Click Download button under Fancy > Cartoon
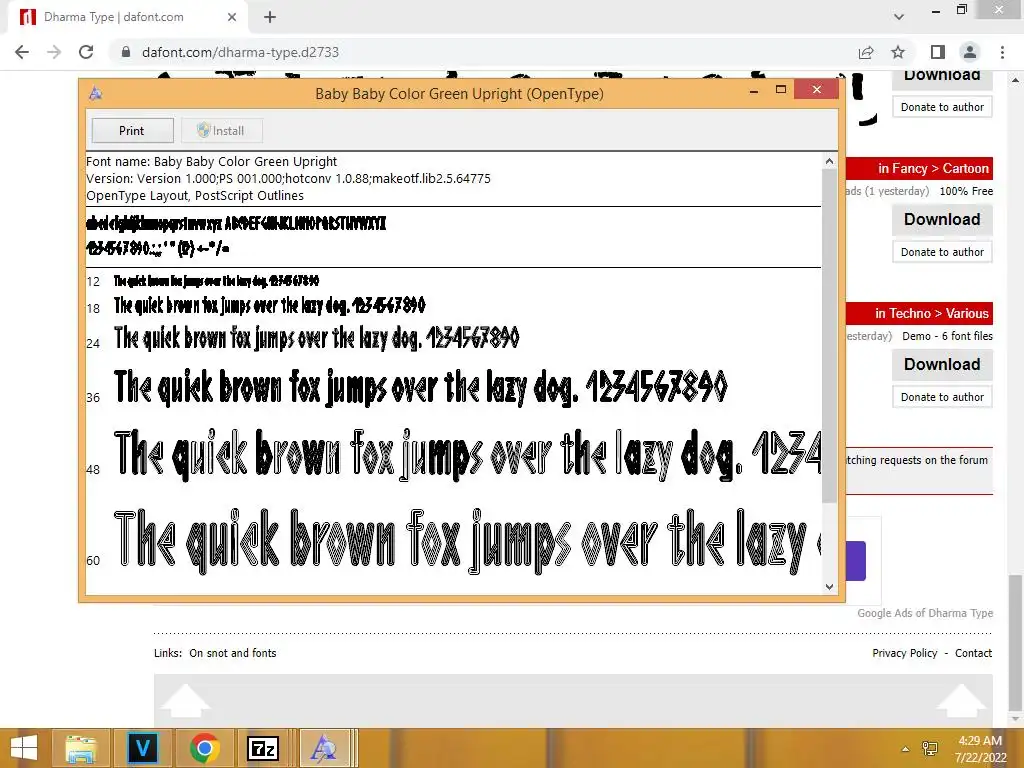The image size is (1024, 768). [x=942, y=219]
